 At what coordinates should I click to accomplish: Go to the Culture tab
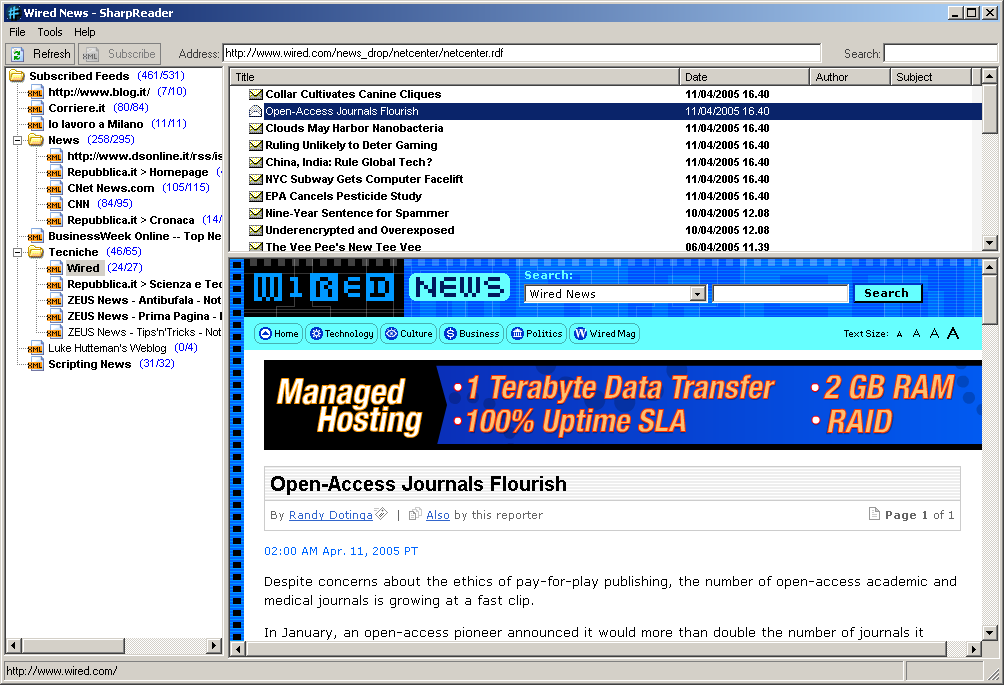(409, 334)
